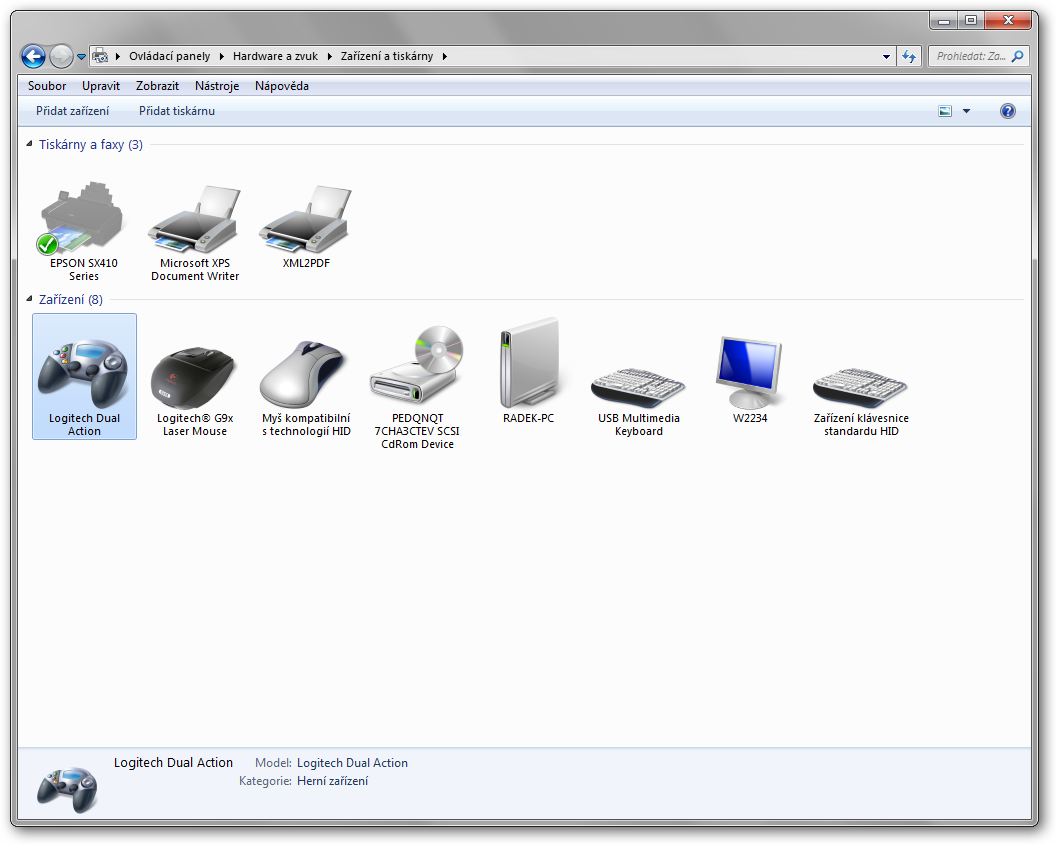The width and height of the screenshot is (1057, 845).
Task: Select the EPSON SX410 Series printer icon
Action: click(x=83, y=219)
